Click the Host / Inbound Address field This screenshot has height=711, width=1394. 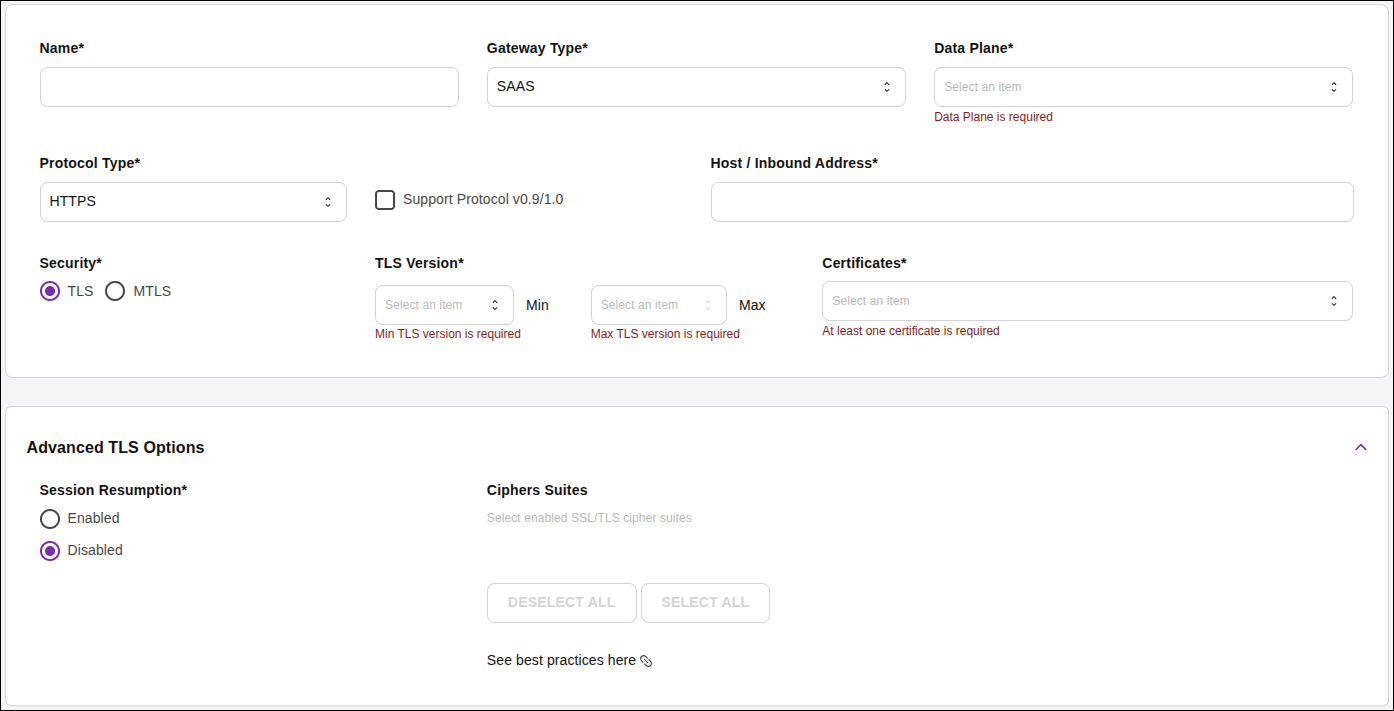pos(1031,201)
